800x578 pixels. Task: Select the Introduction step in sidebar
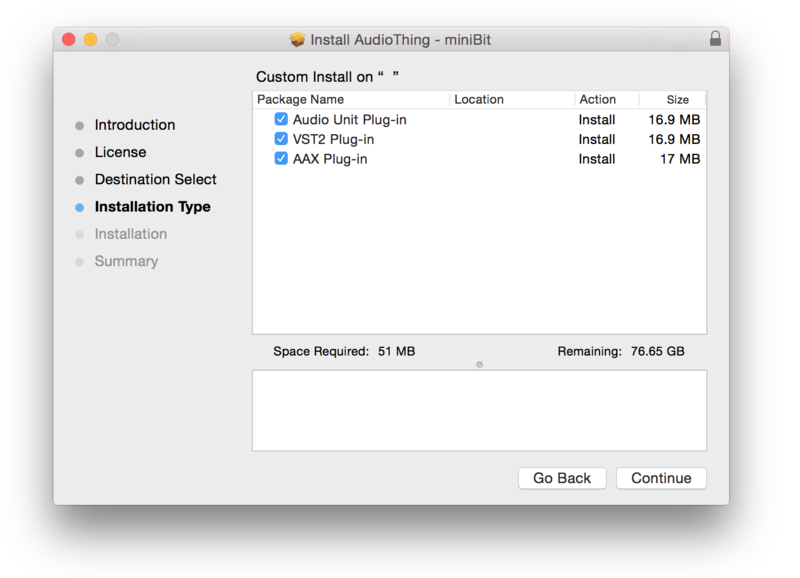(x=134, y=125)
